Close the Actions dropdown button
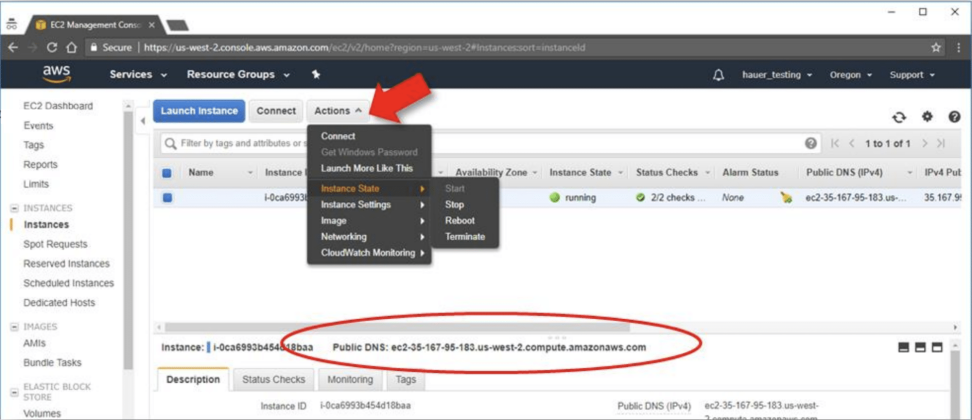 (x=338, y=111)
